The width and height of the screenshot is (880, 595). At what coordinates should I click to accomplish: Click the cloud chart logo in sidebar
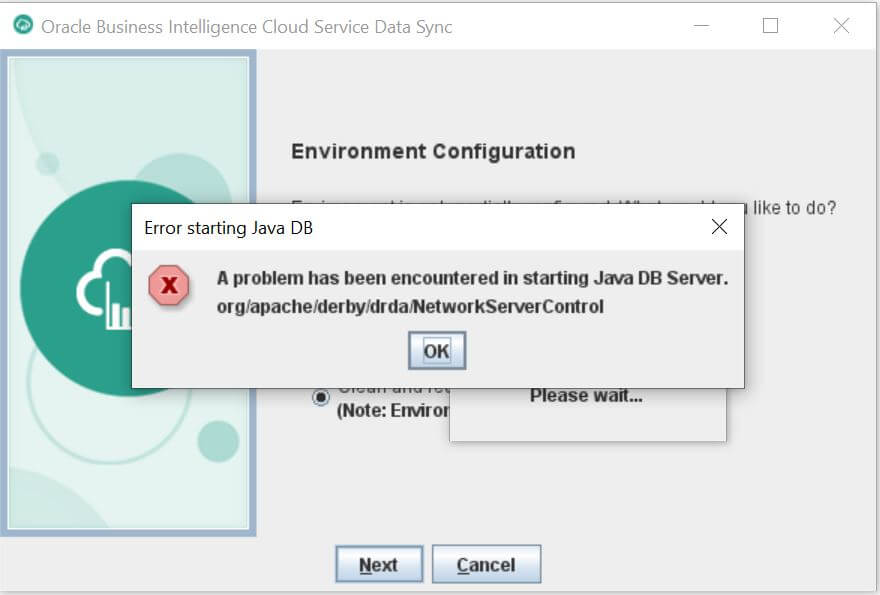pyautogui.click(x=104, y=288)
